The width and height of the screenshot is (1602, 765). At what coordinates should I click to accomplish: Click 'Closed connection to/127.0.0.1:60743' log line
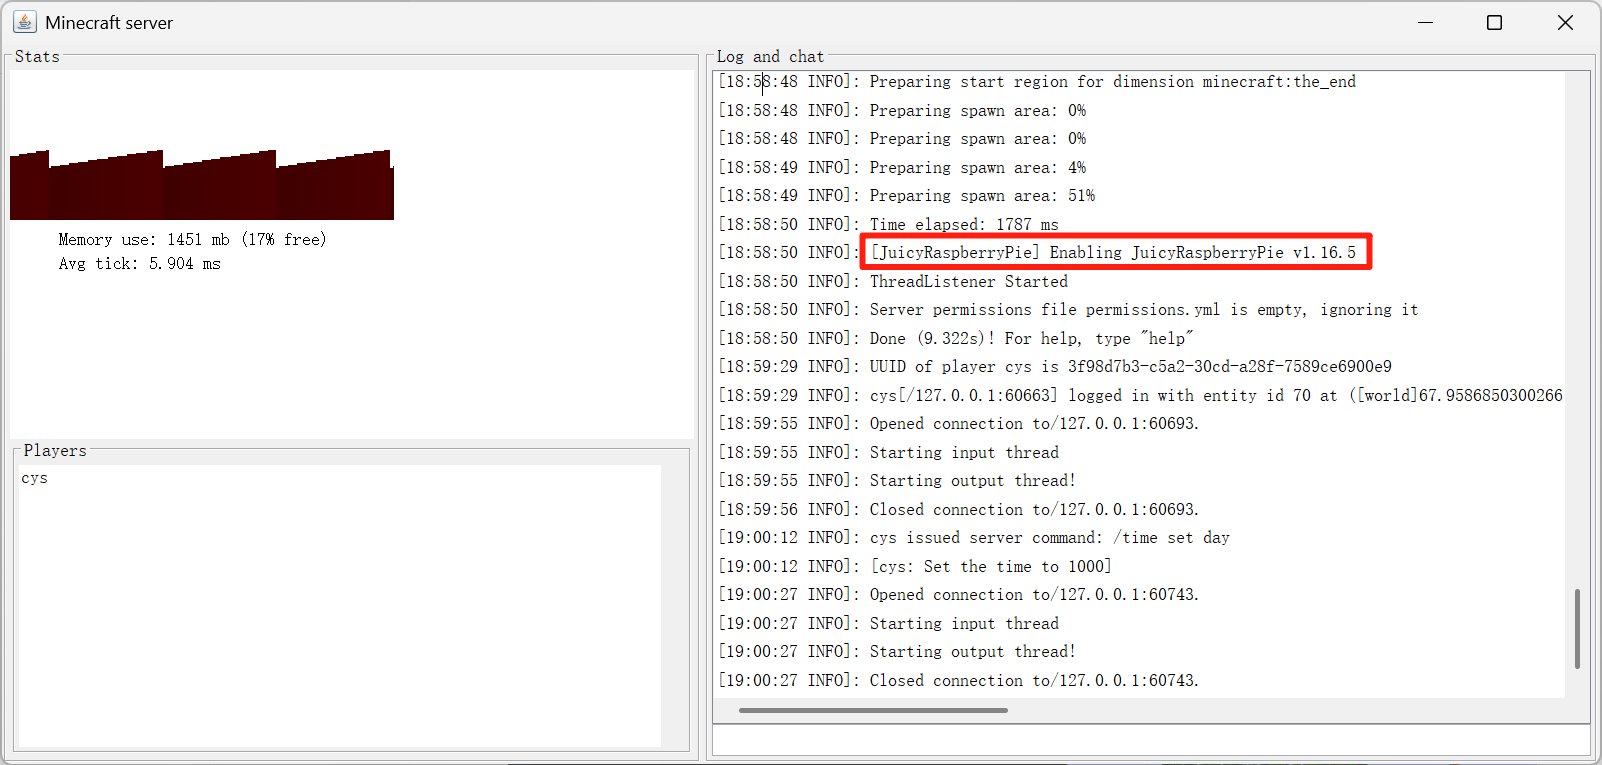coord(959,681)
